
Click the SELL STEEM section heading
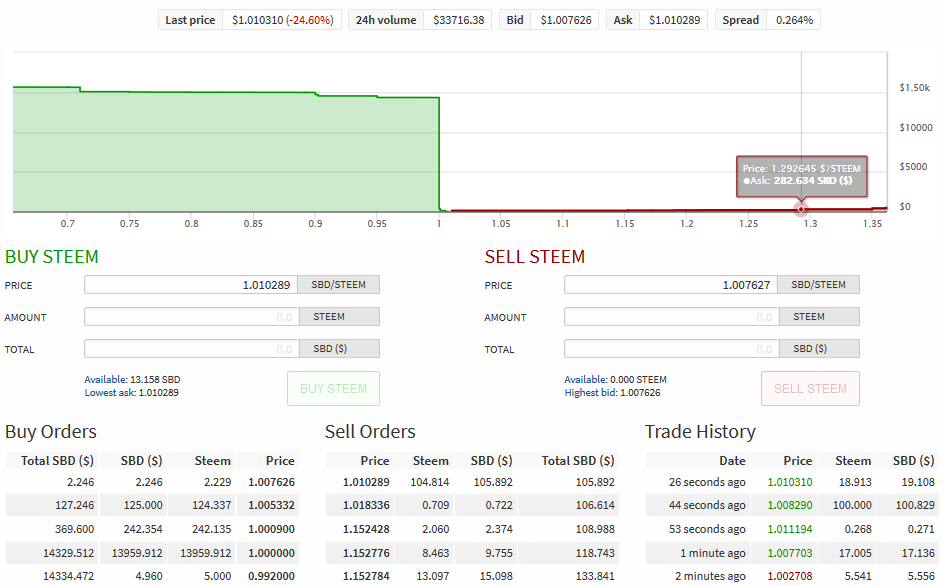coord(535,257)
